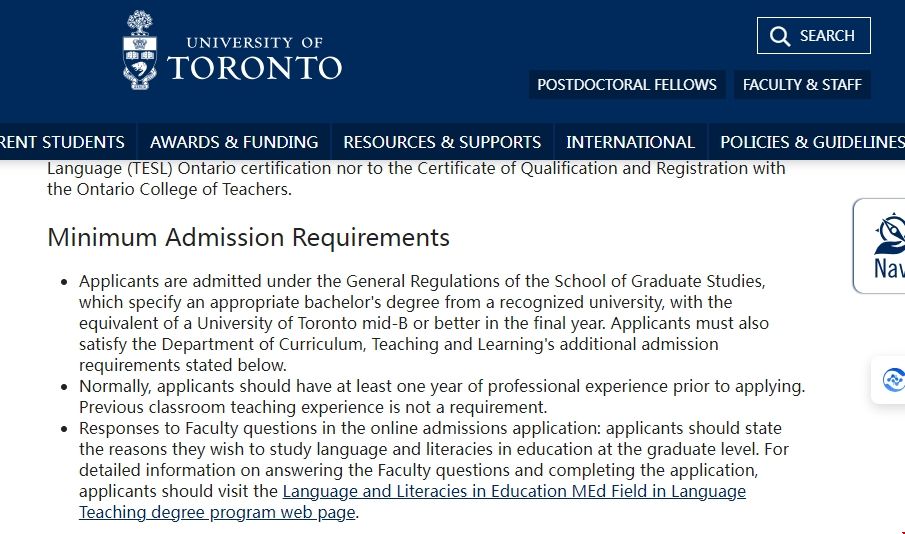Screen dimensions: 905x534
Task: Open Language and Literacies MEd program link
Action: pos(514,491)
